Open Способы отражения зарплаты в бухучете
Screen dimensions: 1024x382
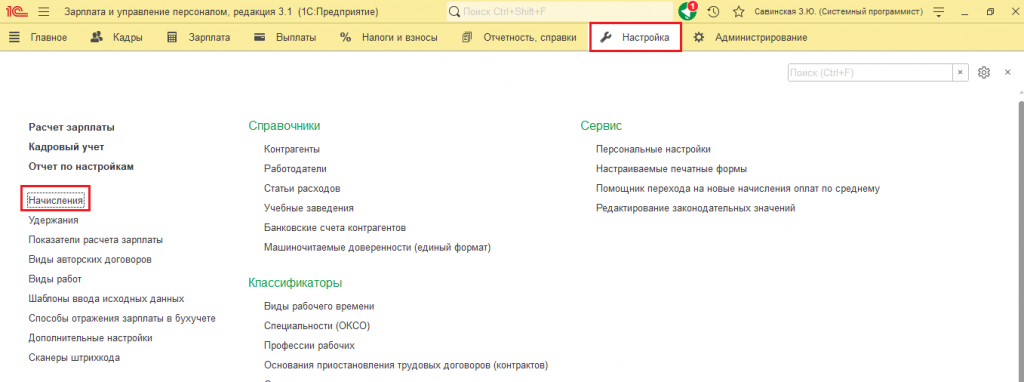[x=122, y=318]
